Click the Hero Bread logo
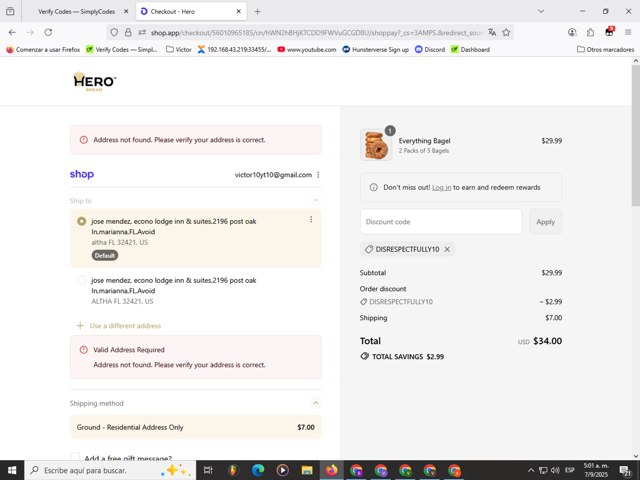 (95, 81)
